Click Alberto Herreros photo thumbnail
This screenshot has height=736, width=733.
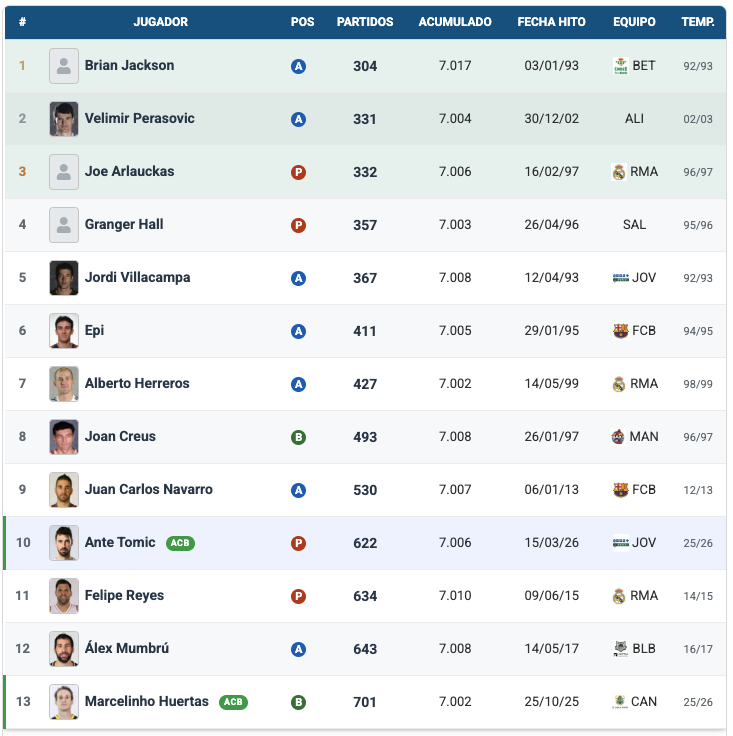[x=64, y=384]
